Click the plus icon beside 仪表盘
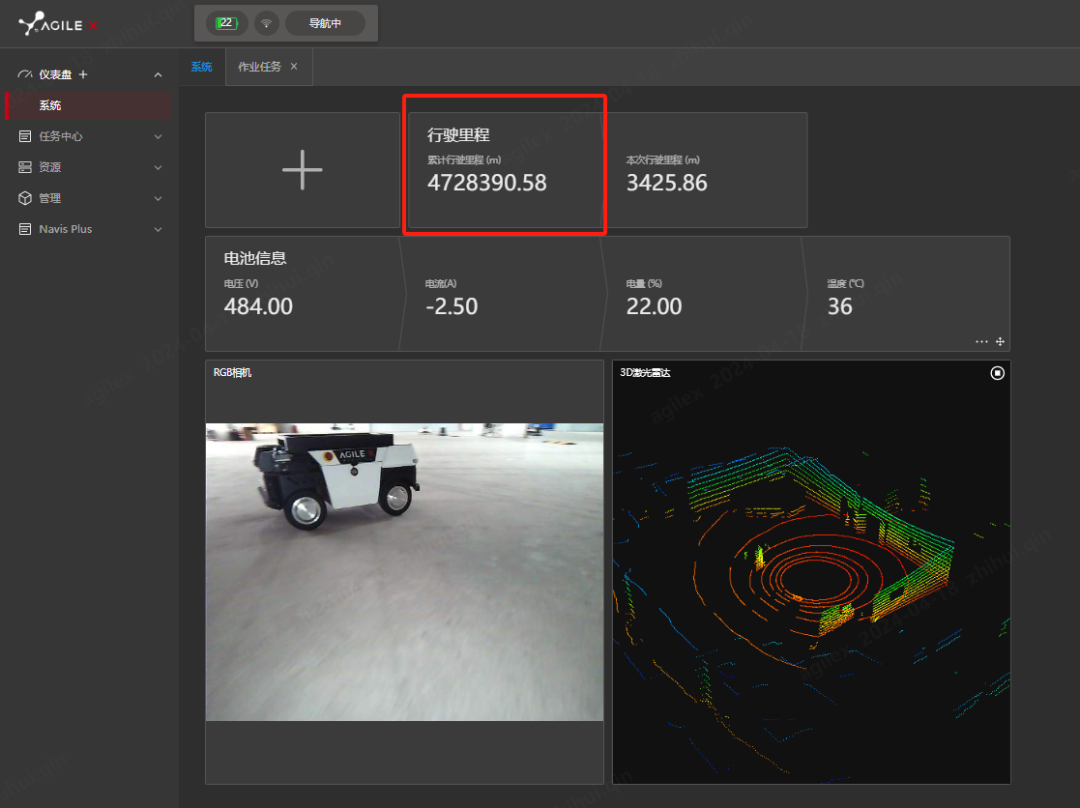The image size is (1080, 808). pos(83,75)
